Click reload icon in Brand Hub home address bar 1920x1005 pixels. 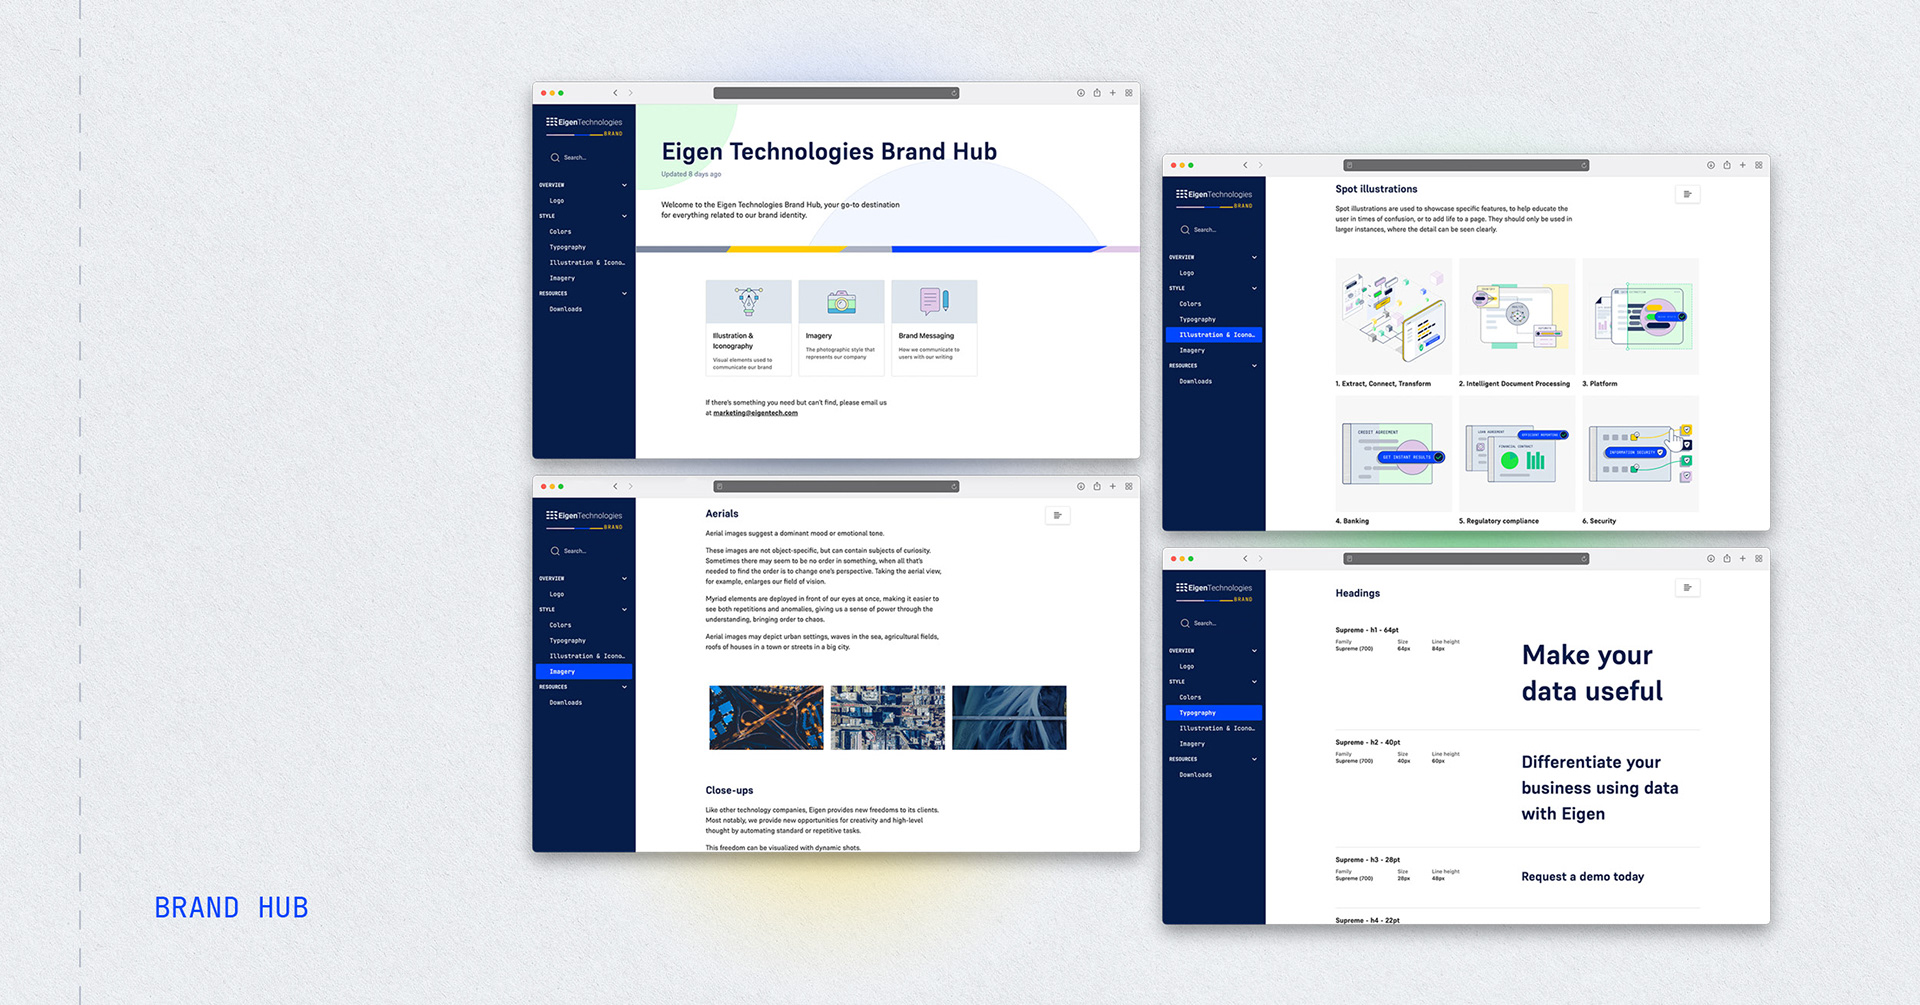click(x=954, y=93)
